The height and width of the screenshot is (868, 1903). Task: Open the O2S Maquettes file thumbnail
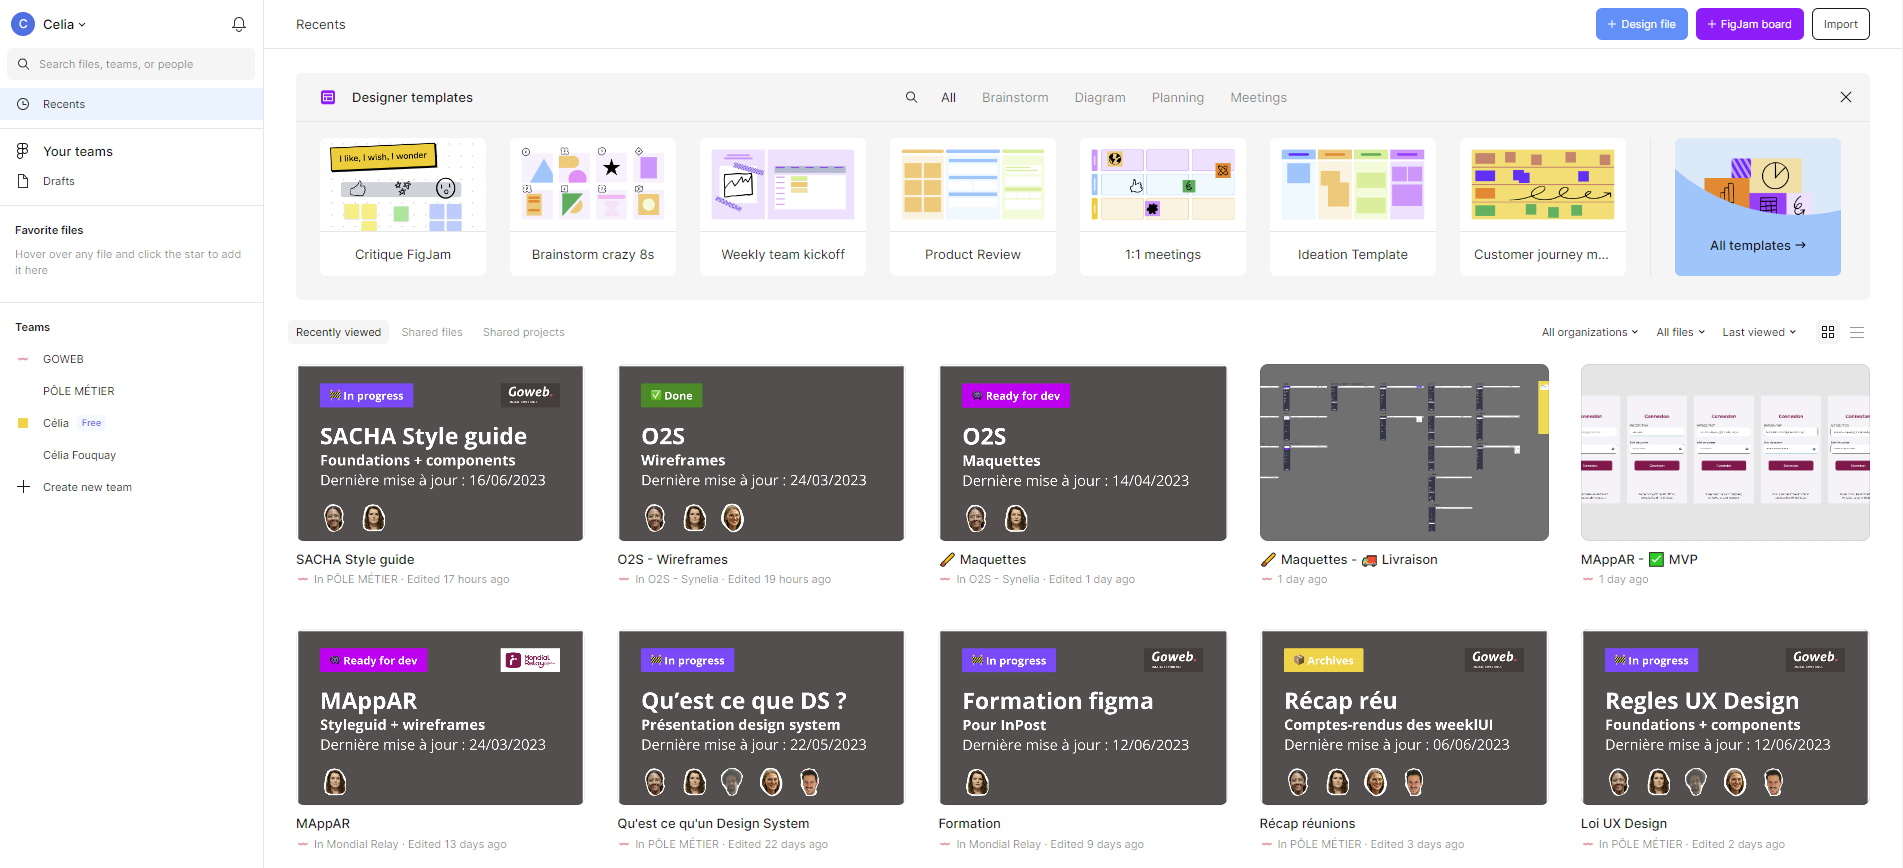point(1083,453)
